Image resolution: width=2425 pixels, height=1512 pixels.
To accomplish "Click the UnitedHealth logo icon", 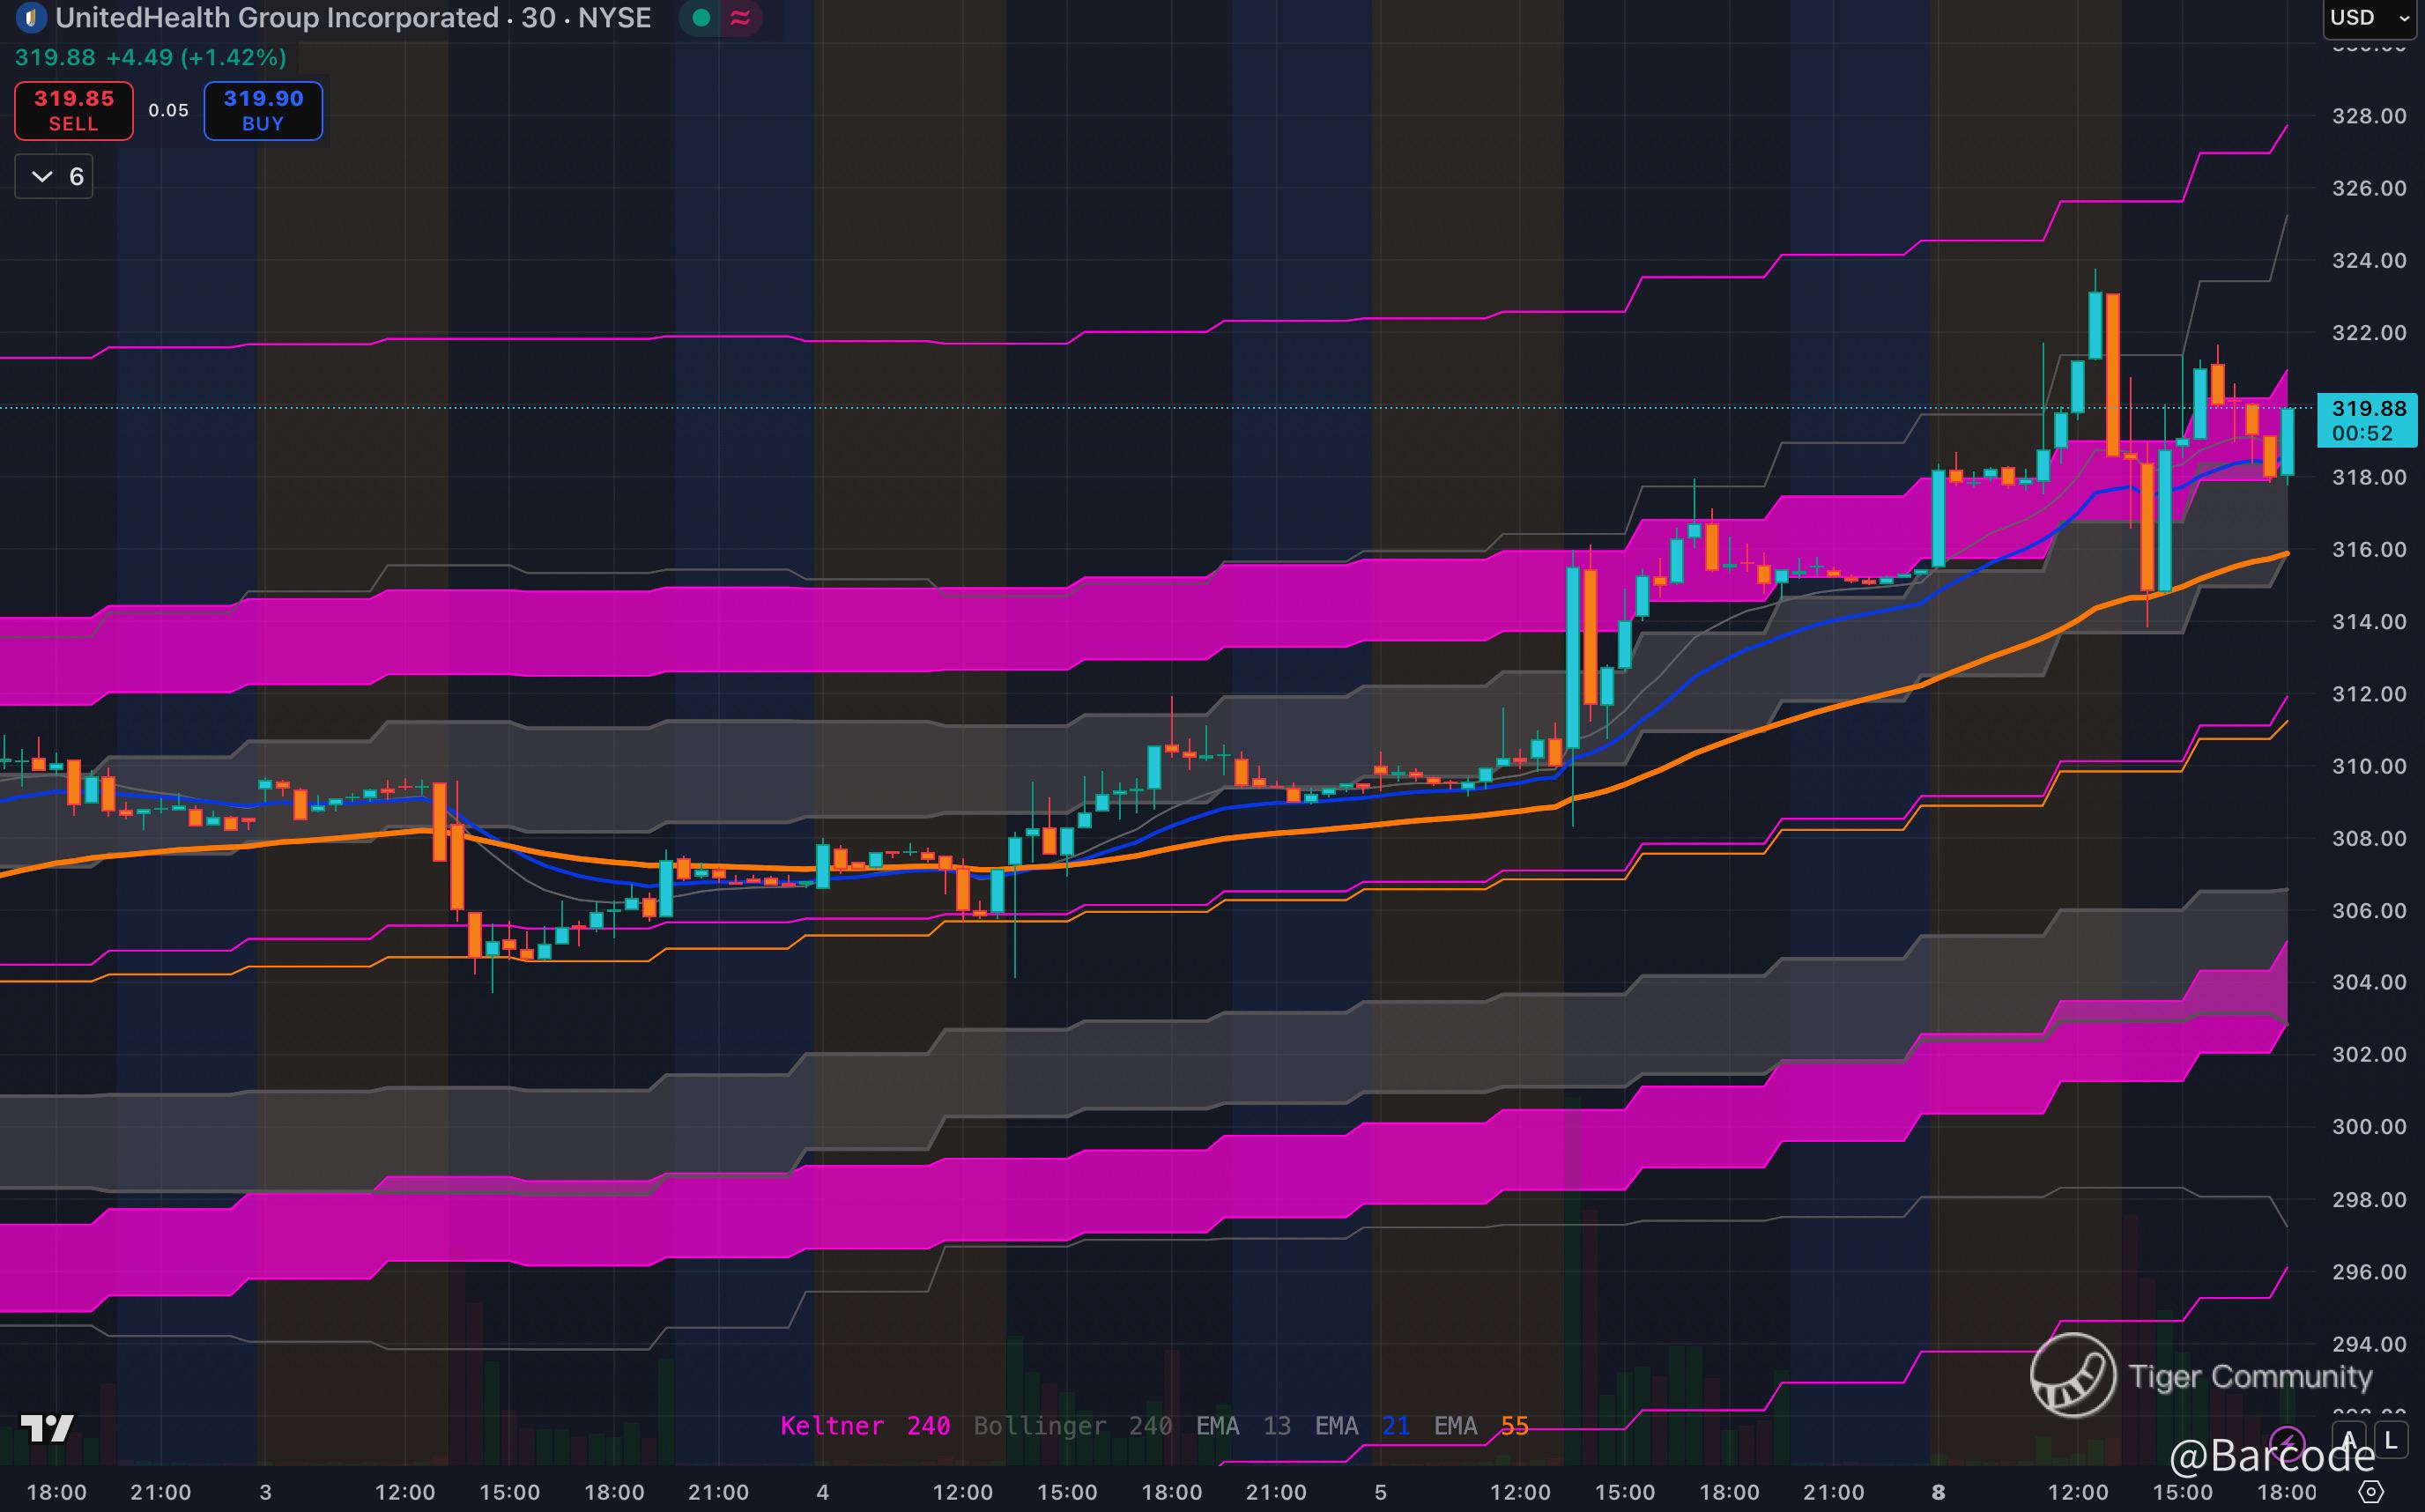I will (31, 18).
